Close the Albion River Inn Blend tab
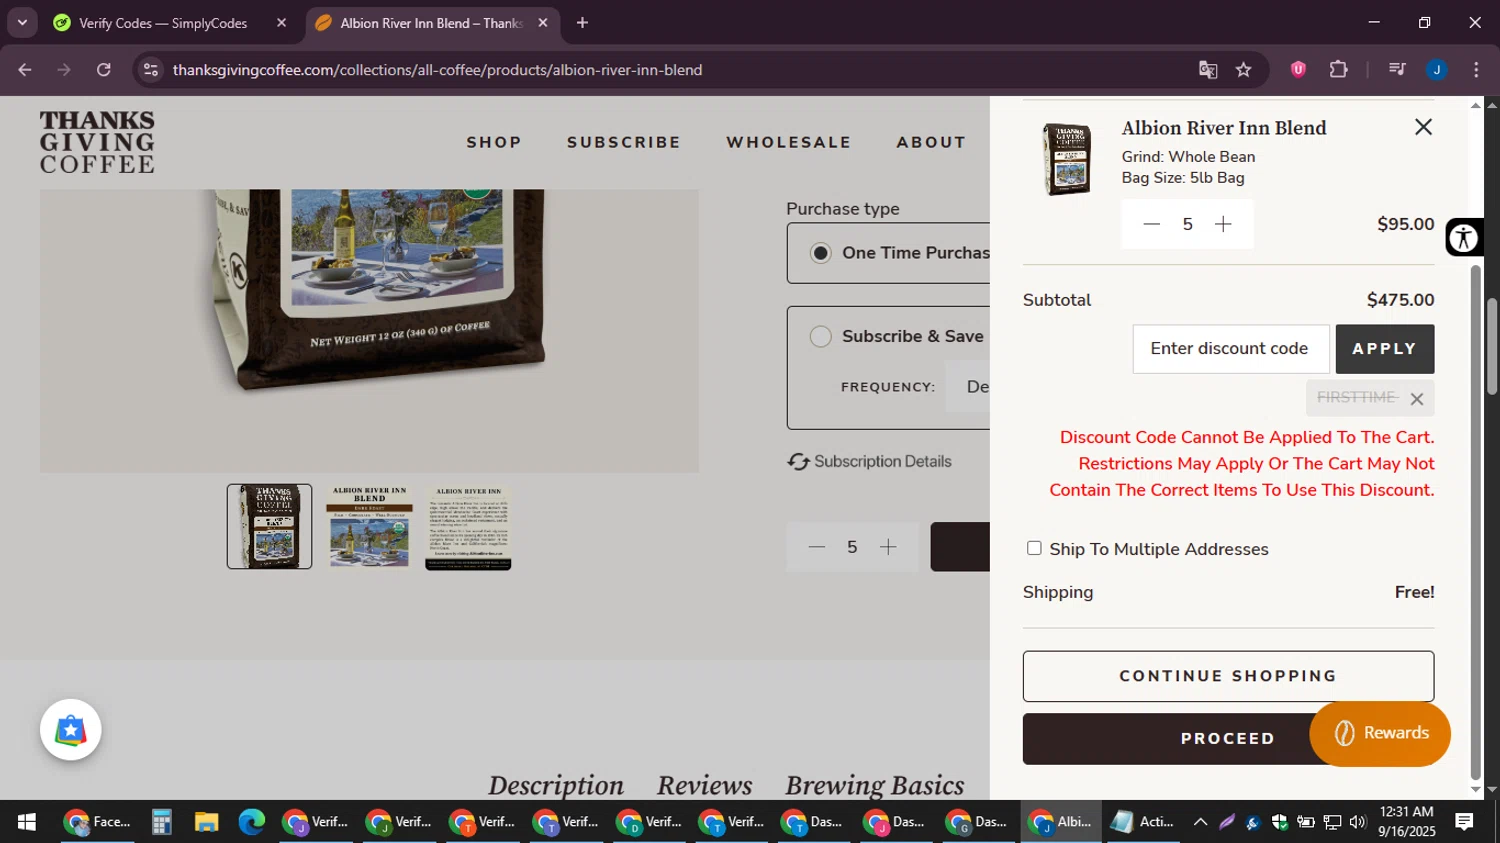Screen dimensions: 1500x843 tap(543, 23)
